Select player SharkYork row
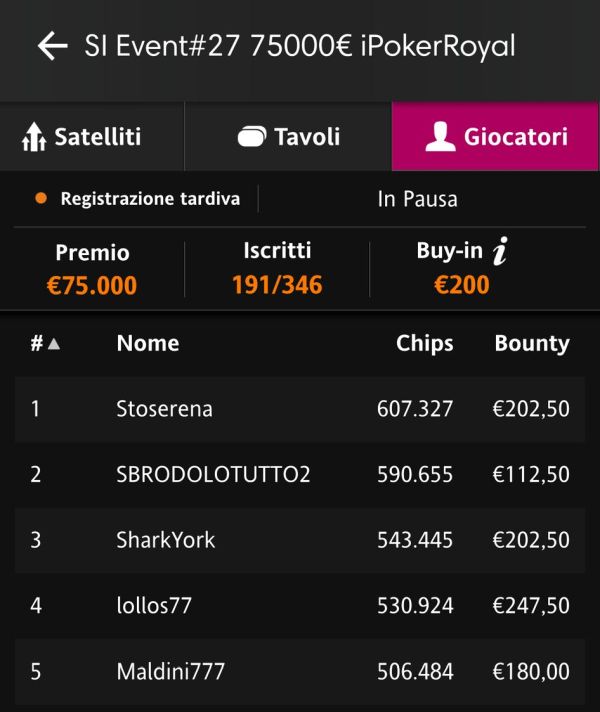 (x=300, y=540)
